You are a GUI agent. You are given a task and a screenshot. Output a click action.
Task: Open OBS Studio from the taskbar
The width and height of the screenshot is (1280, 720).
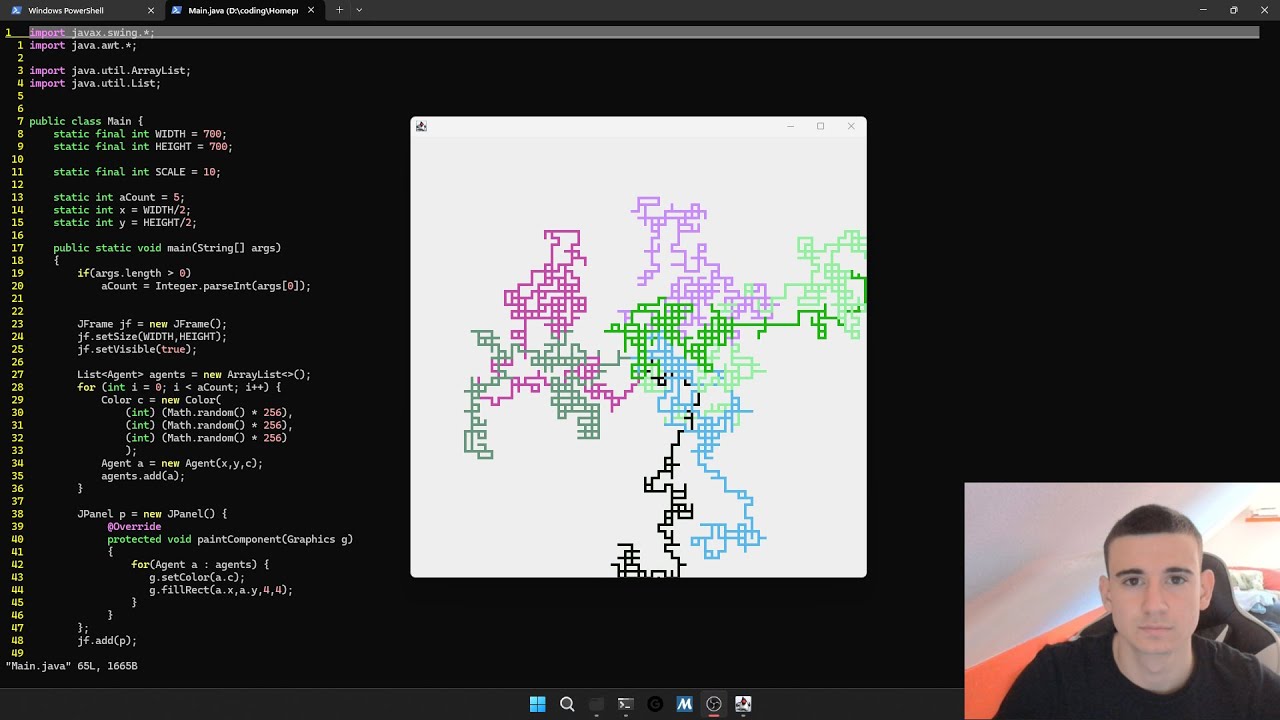coord(714,704)
